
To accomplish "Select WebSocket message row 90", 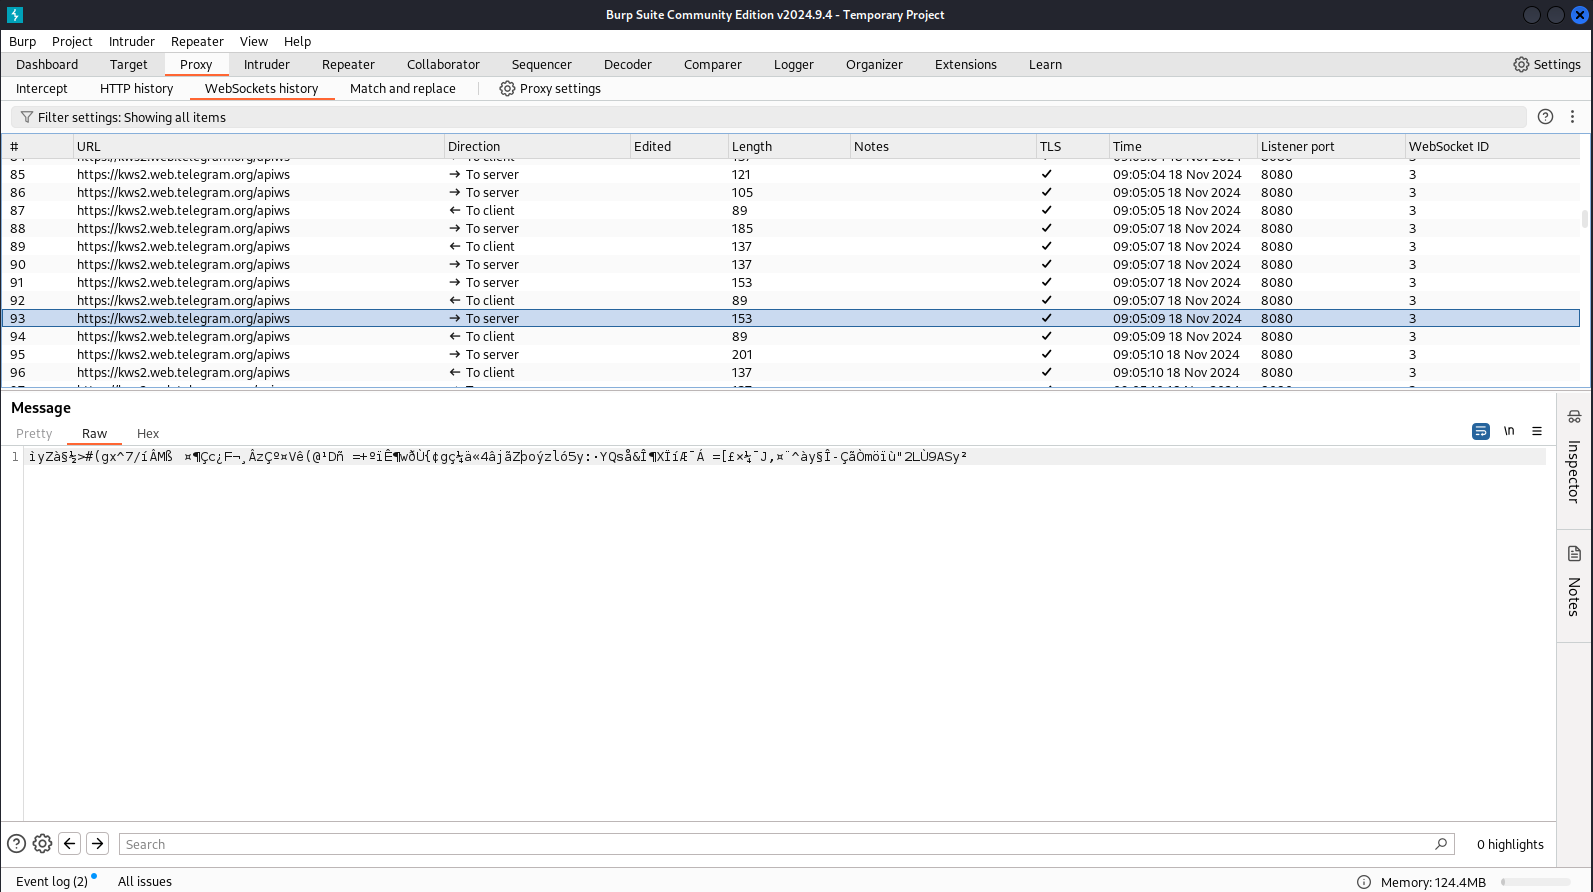I will click(790, 264).
